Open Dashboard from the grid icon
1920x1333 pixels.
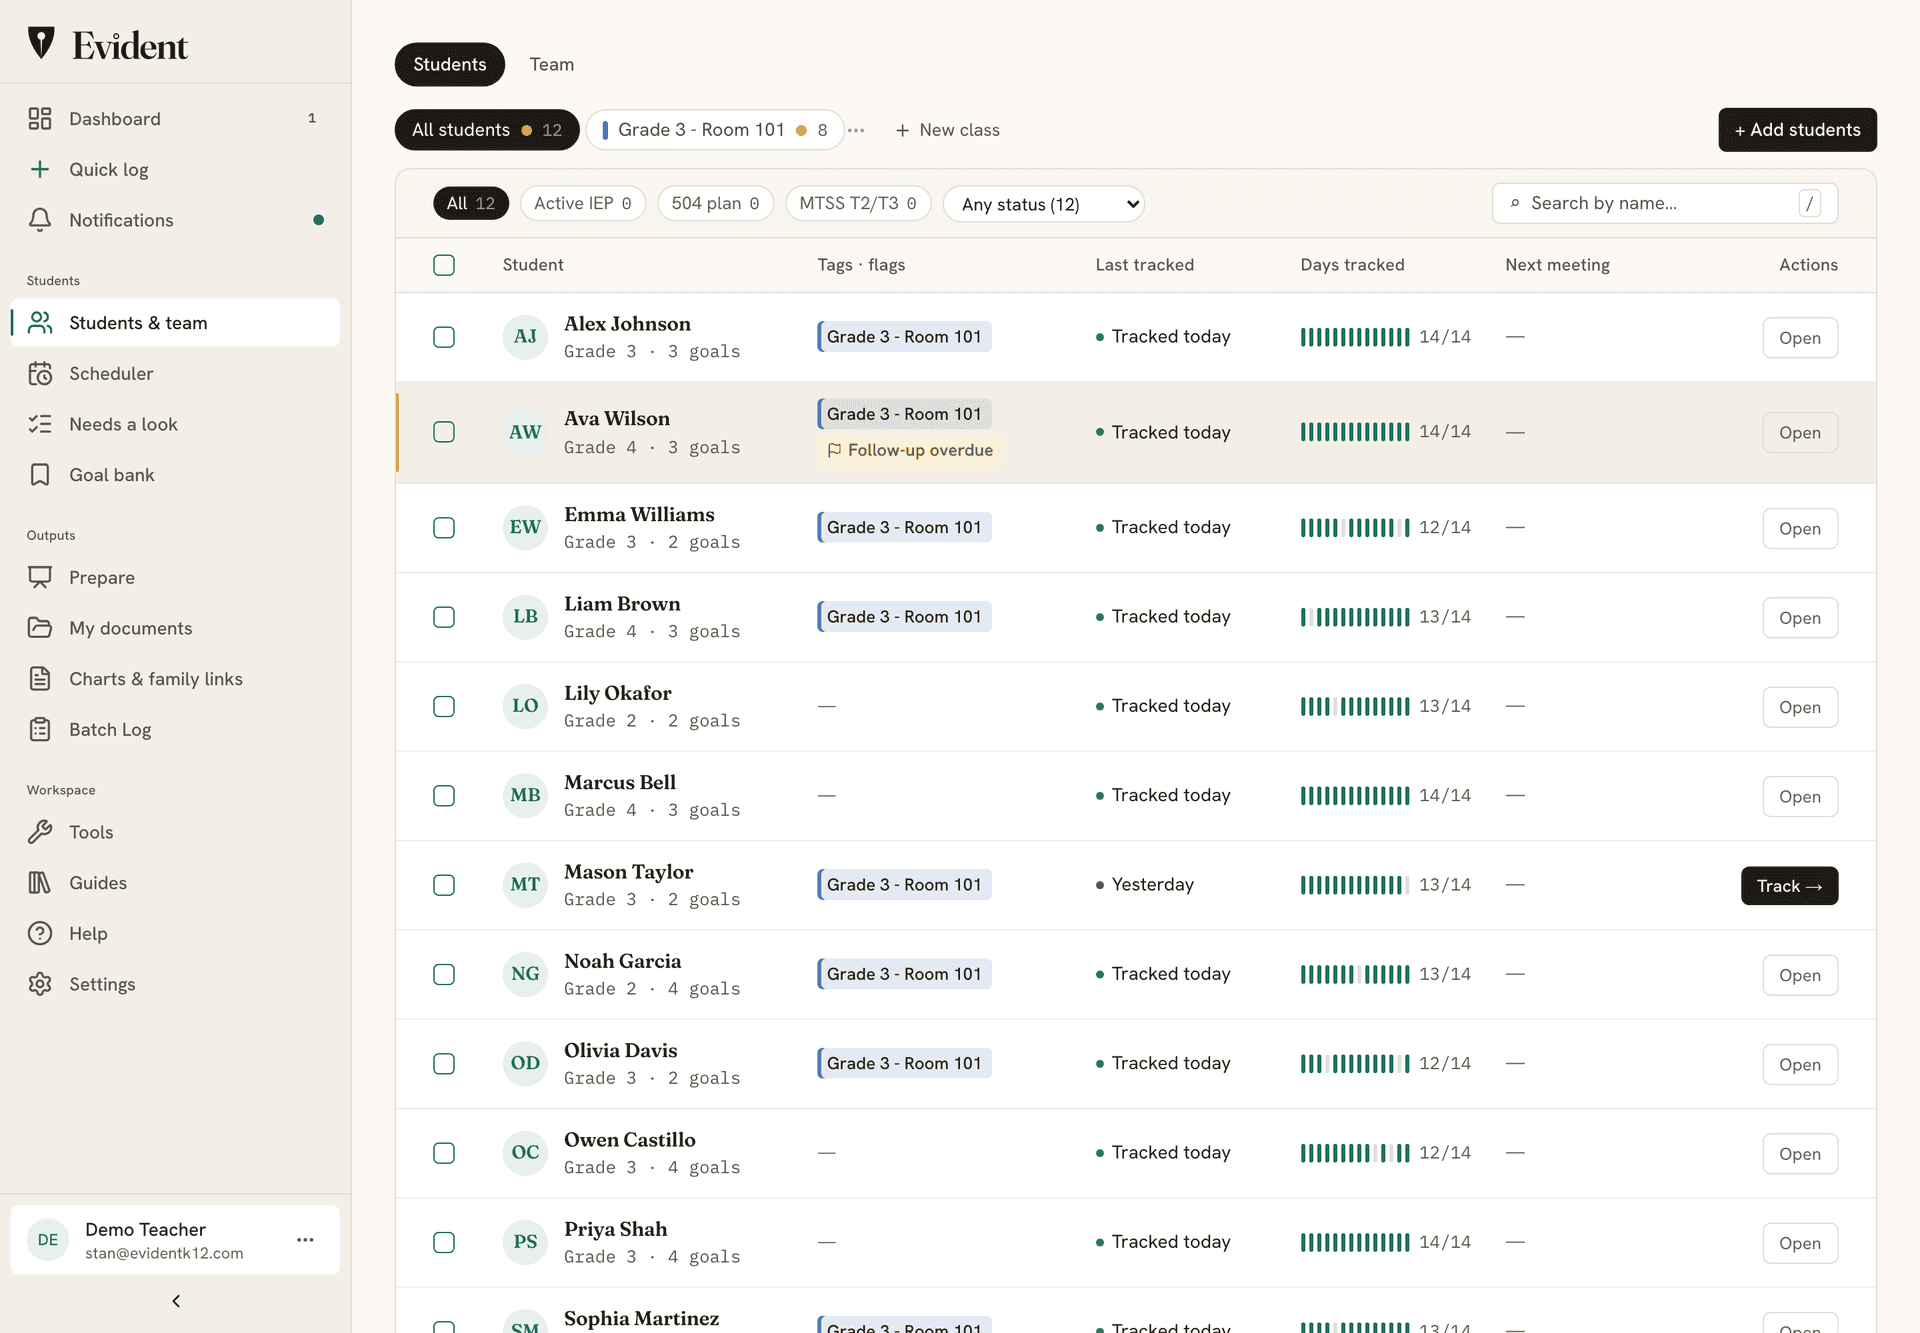(40, 119)
